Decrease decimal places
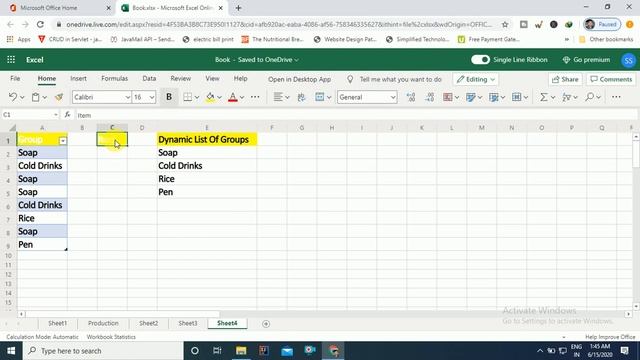The height and width of the screenshot is (360, 640). coord(429,97)
